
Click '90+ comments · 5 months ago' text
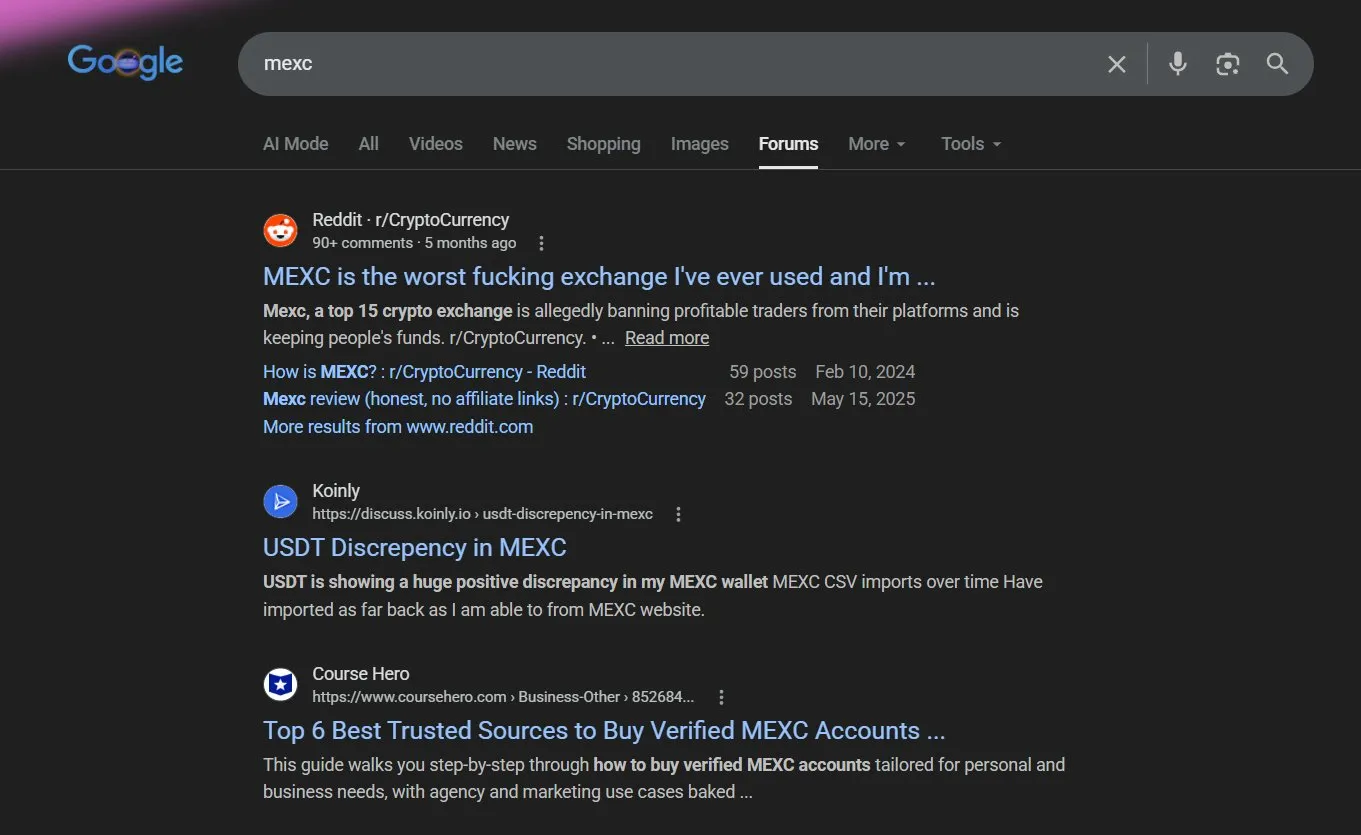[414, 243]
